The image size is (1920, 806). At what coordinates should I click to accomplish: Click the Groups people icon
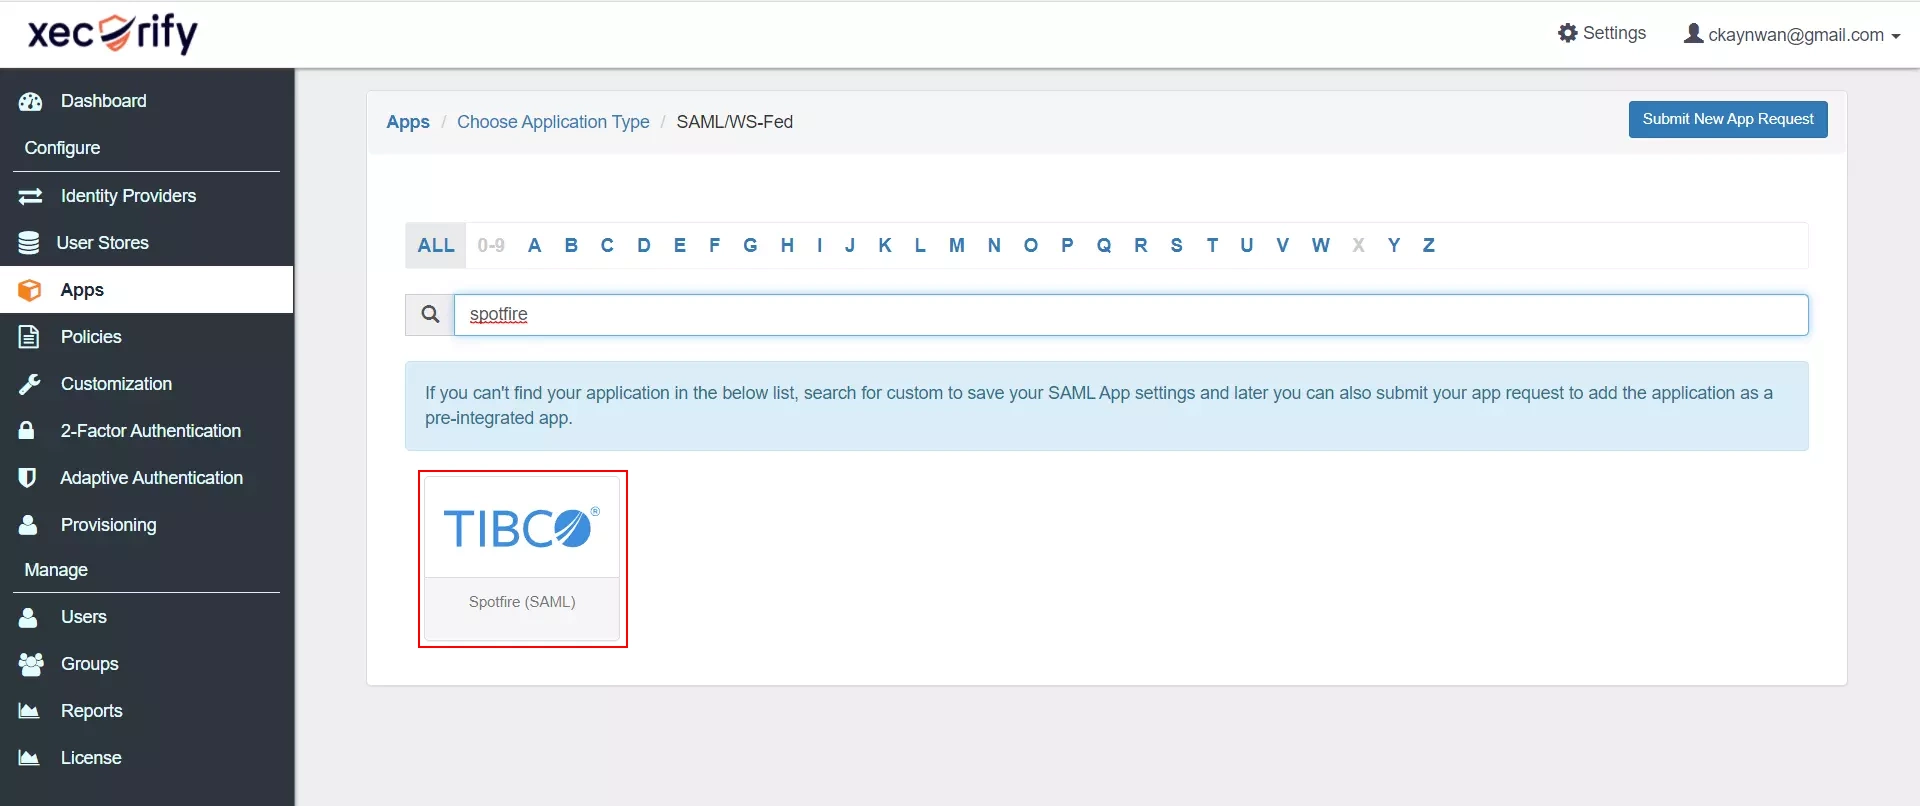coord(31,664)
